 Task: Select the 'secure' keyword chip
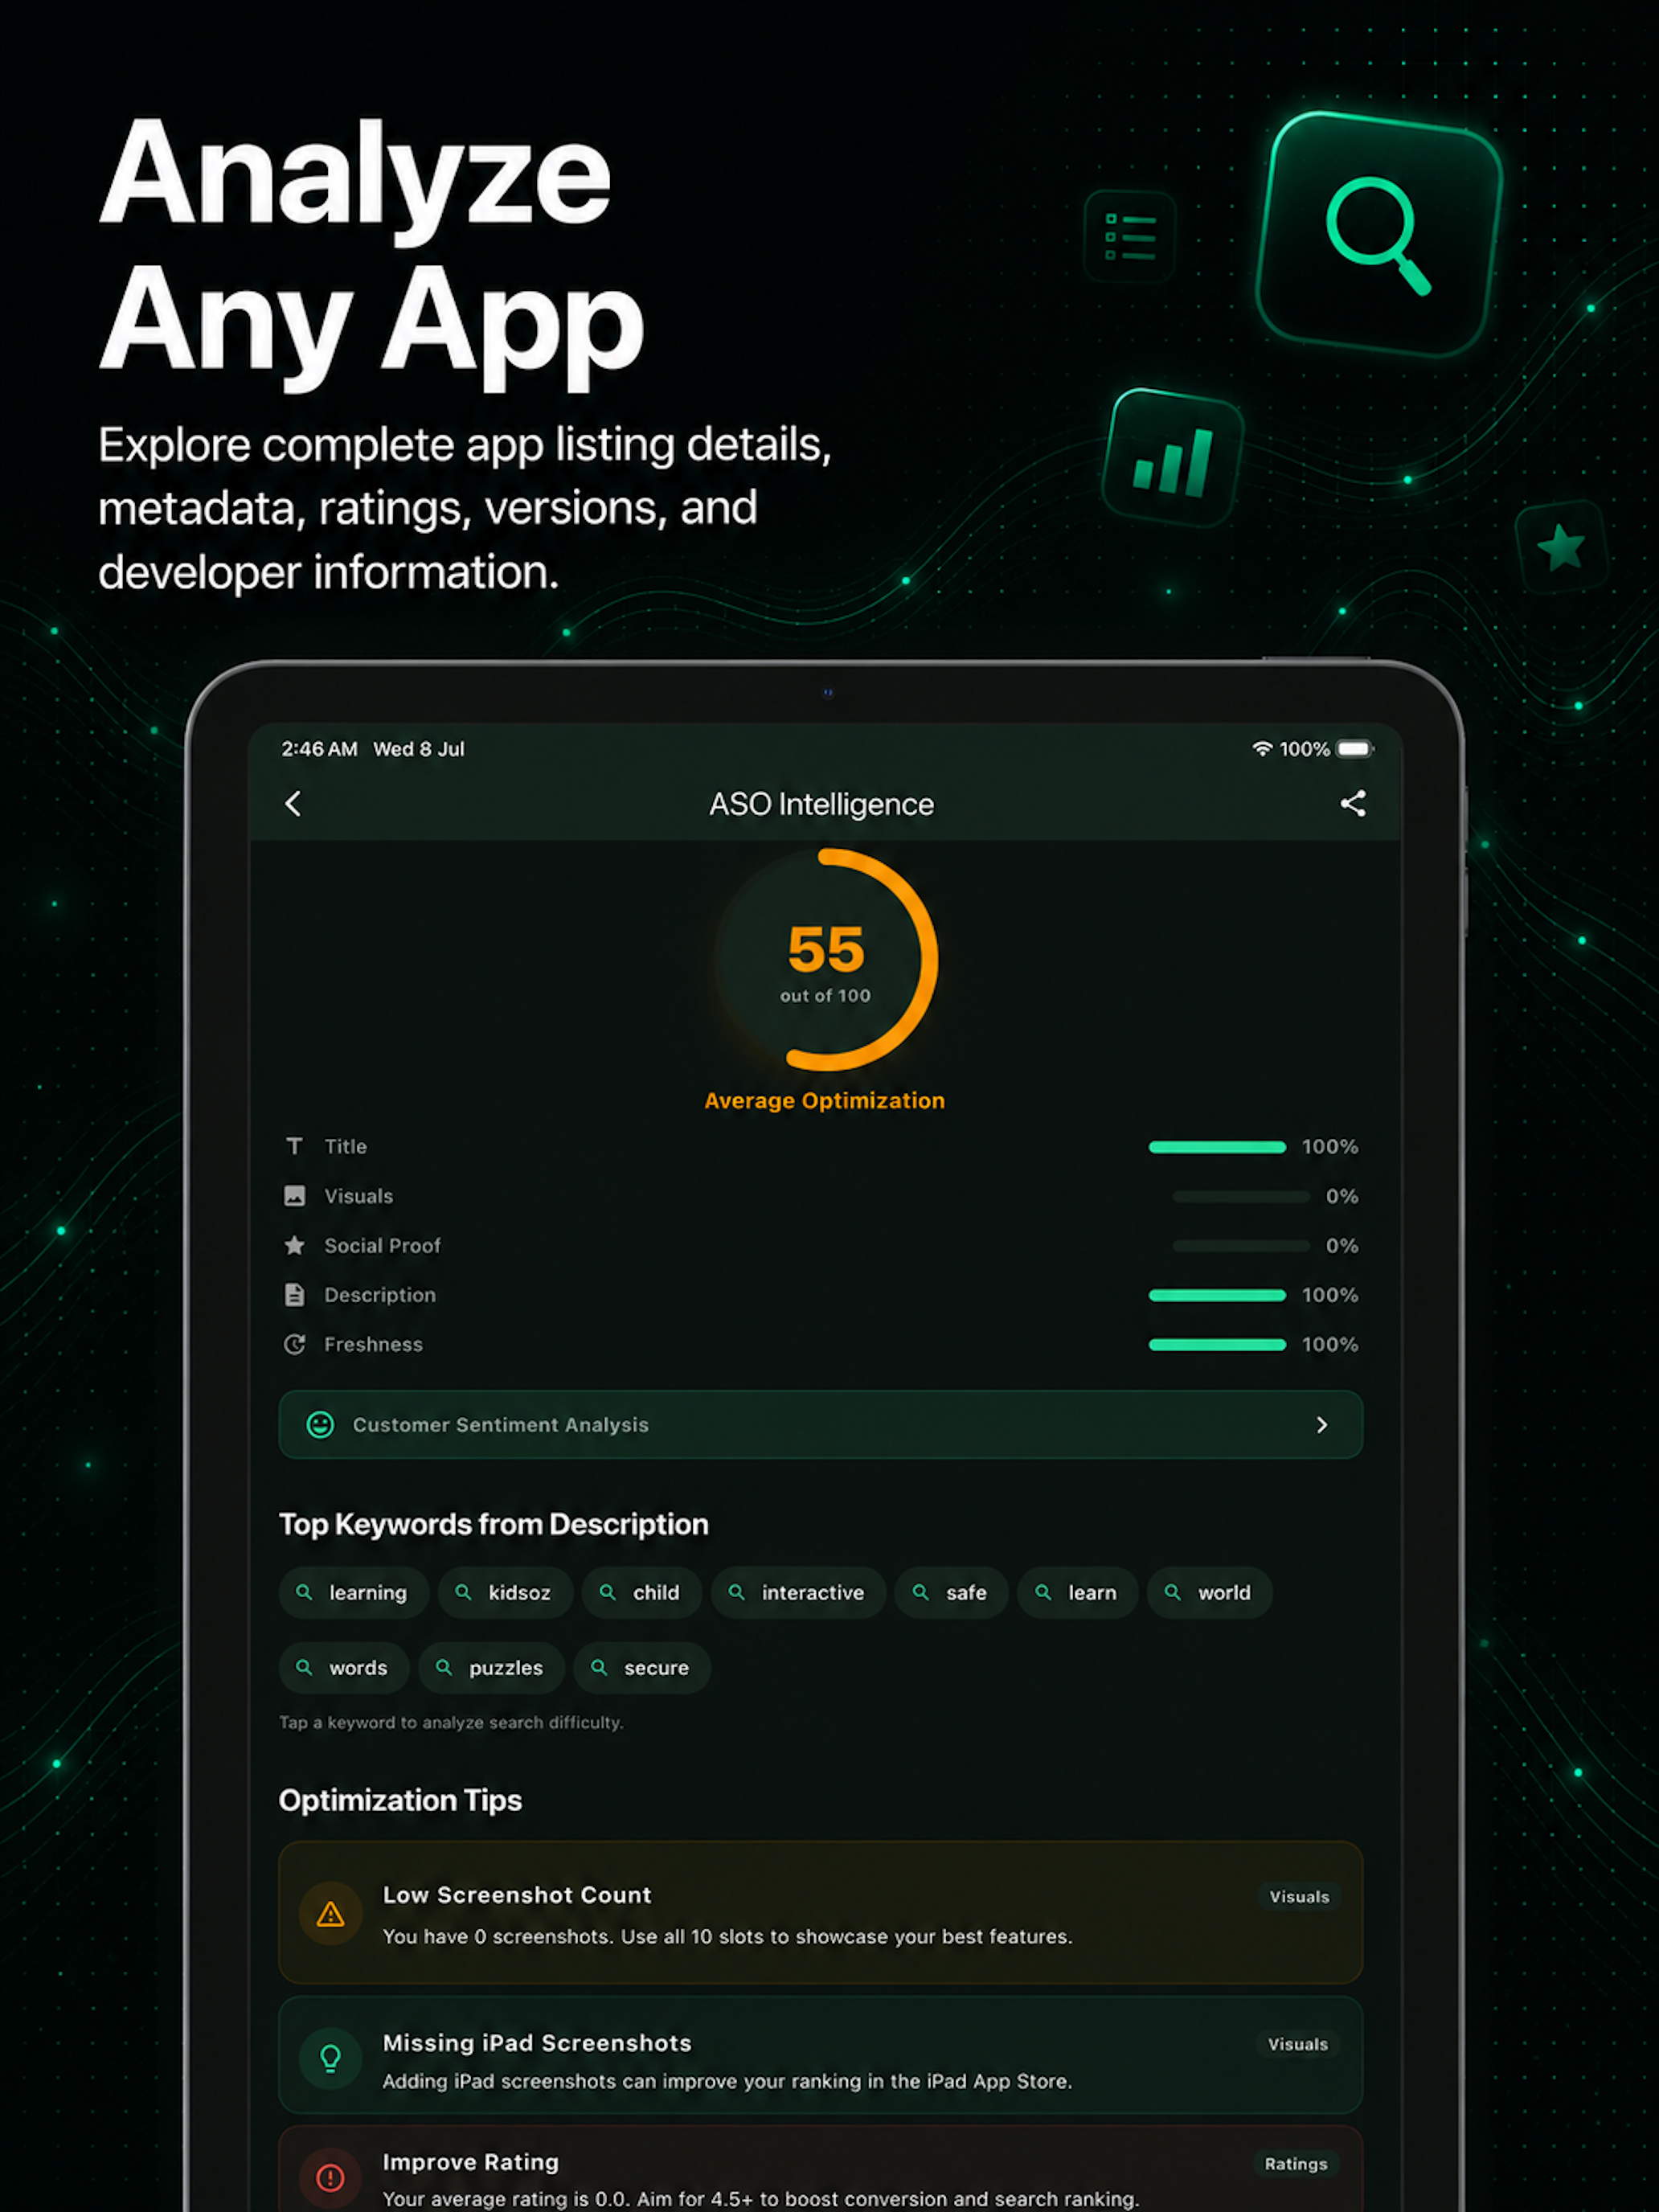coord(642,1667)
